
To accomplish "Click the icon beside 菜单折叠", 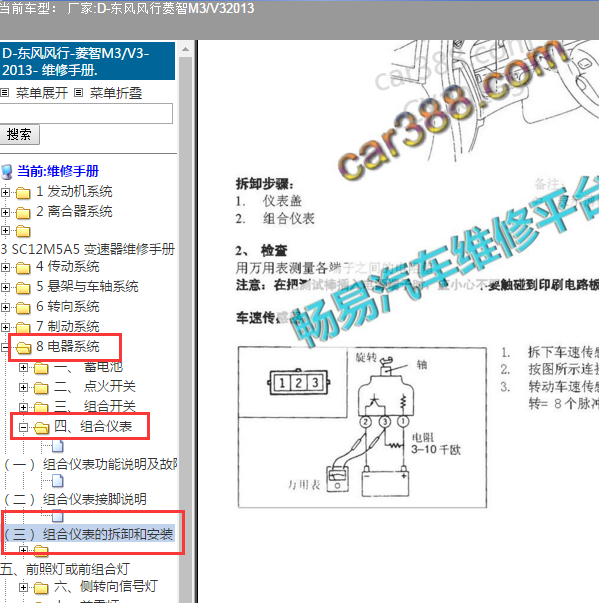I will 78,93.
